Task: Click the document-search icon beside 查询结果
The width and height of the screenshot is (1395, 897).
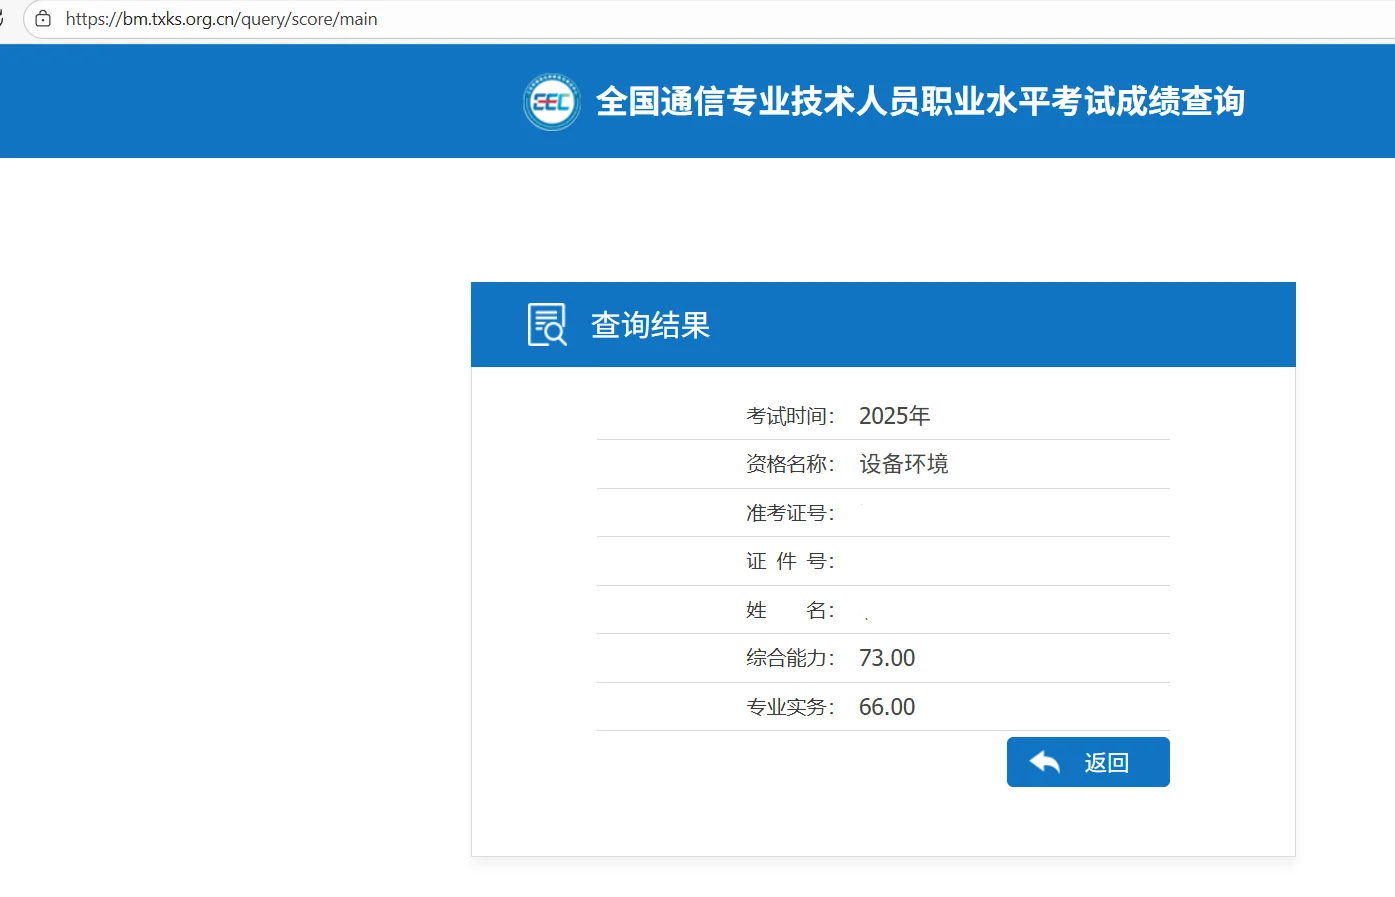Action: pos(545,323)
